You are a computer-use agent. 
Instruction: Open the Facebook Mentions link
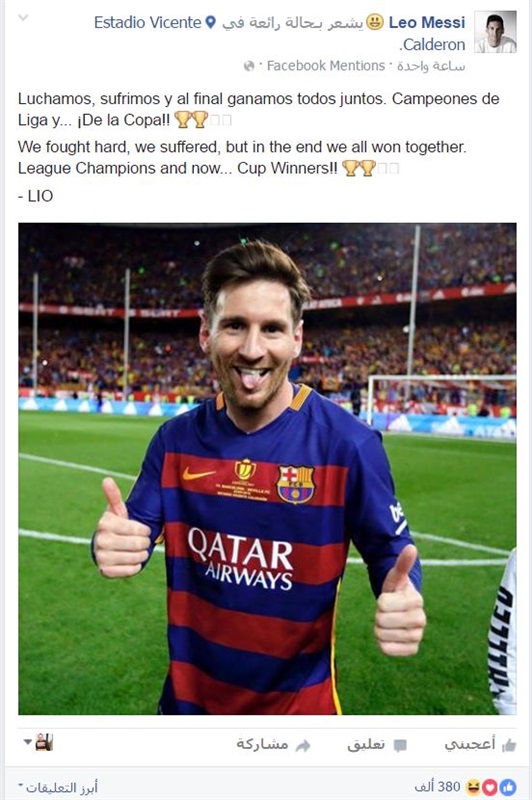pyautogui.click(x=326, y=66)
